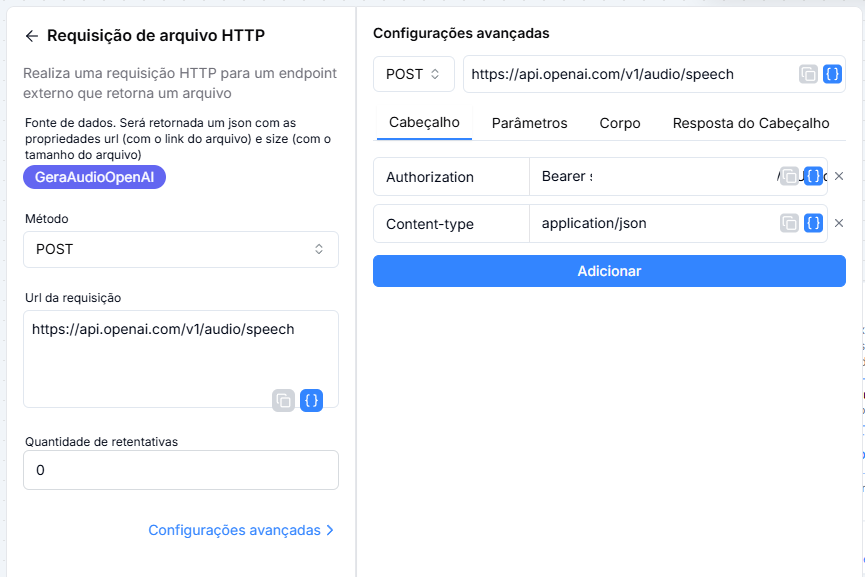Insert variable in Content-type header value
The height and width of the screenshot is (577, 865).
(x=814, y=223)
